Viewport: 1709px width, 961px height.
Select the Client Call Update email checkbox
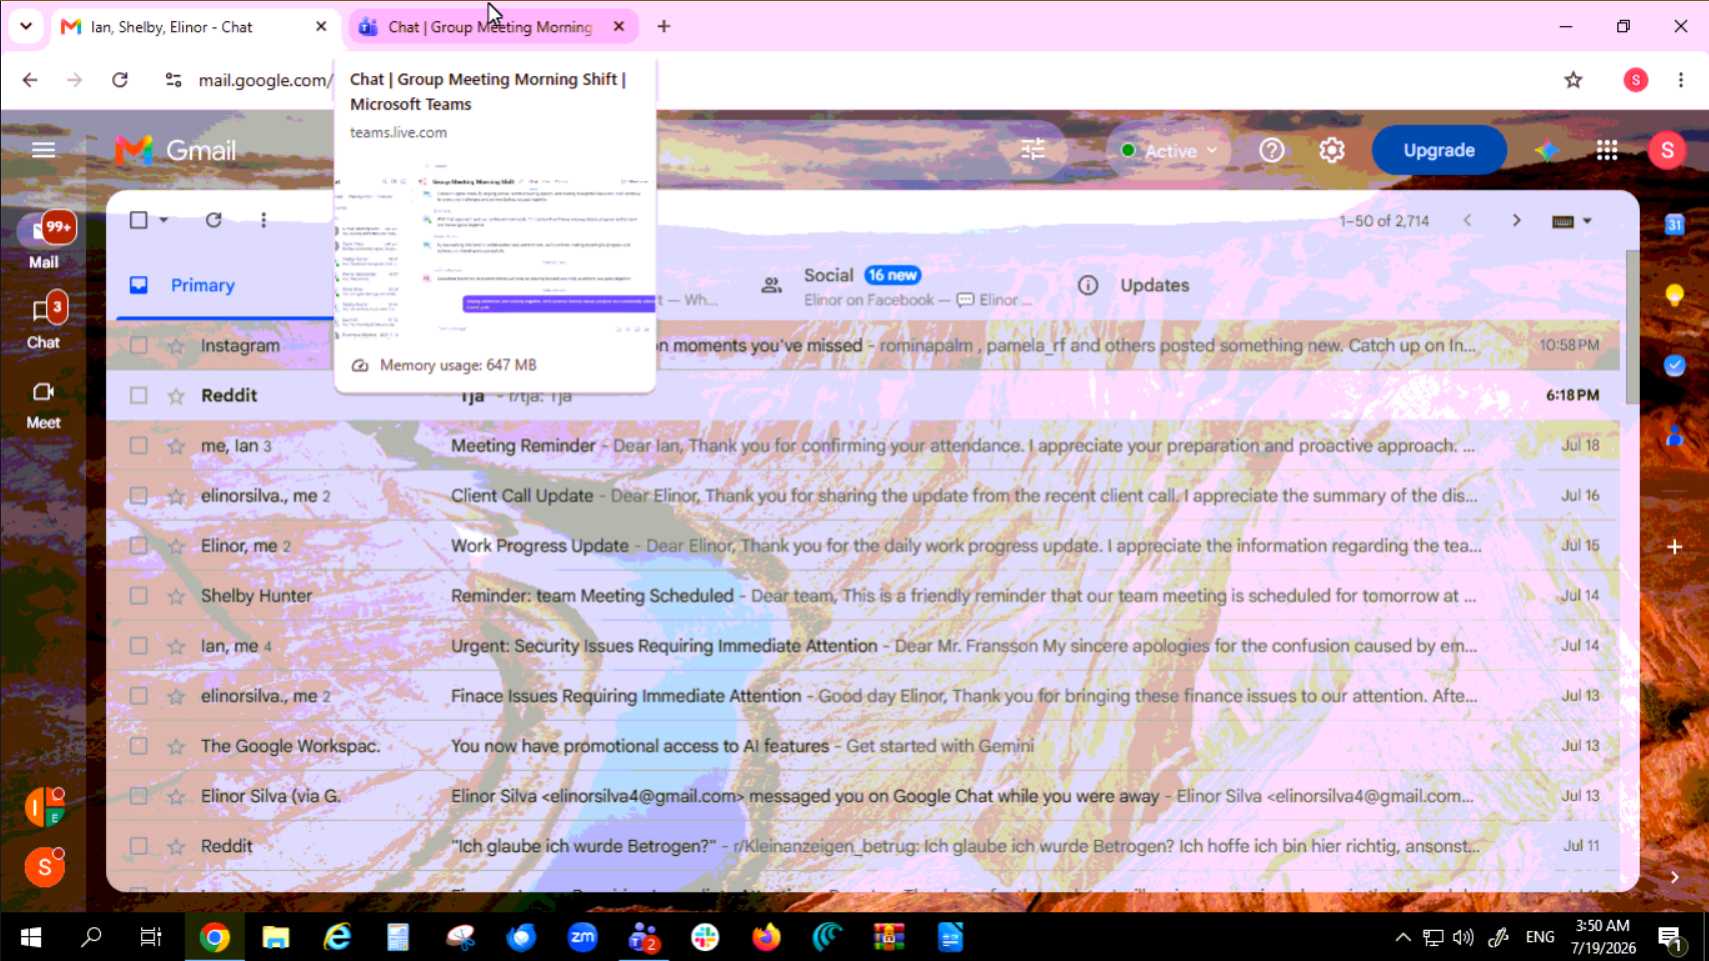(x=139, y=496)
